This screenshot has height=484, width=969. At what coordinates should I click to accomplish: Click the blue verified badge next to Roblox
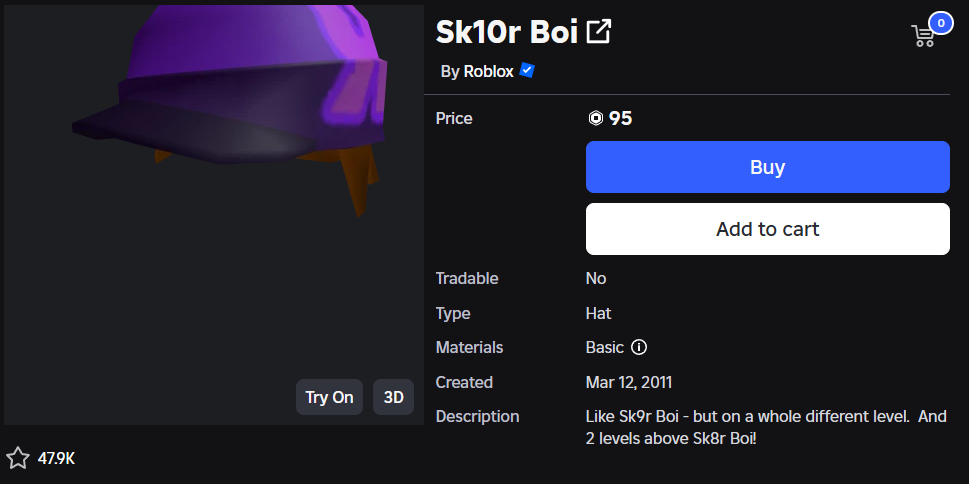[527, 71]
